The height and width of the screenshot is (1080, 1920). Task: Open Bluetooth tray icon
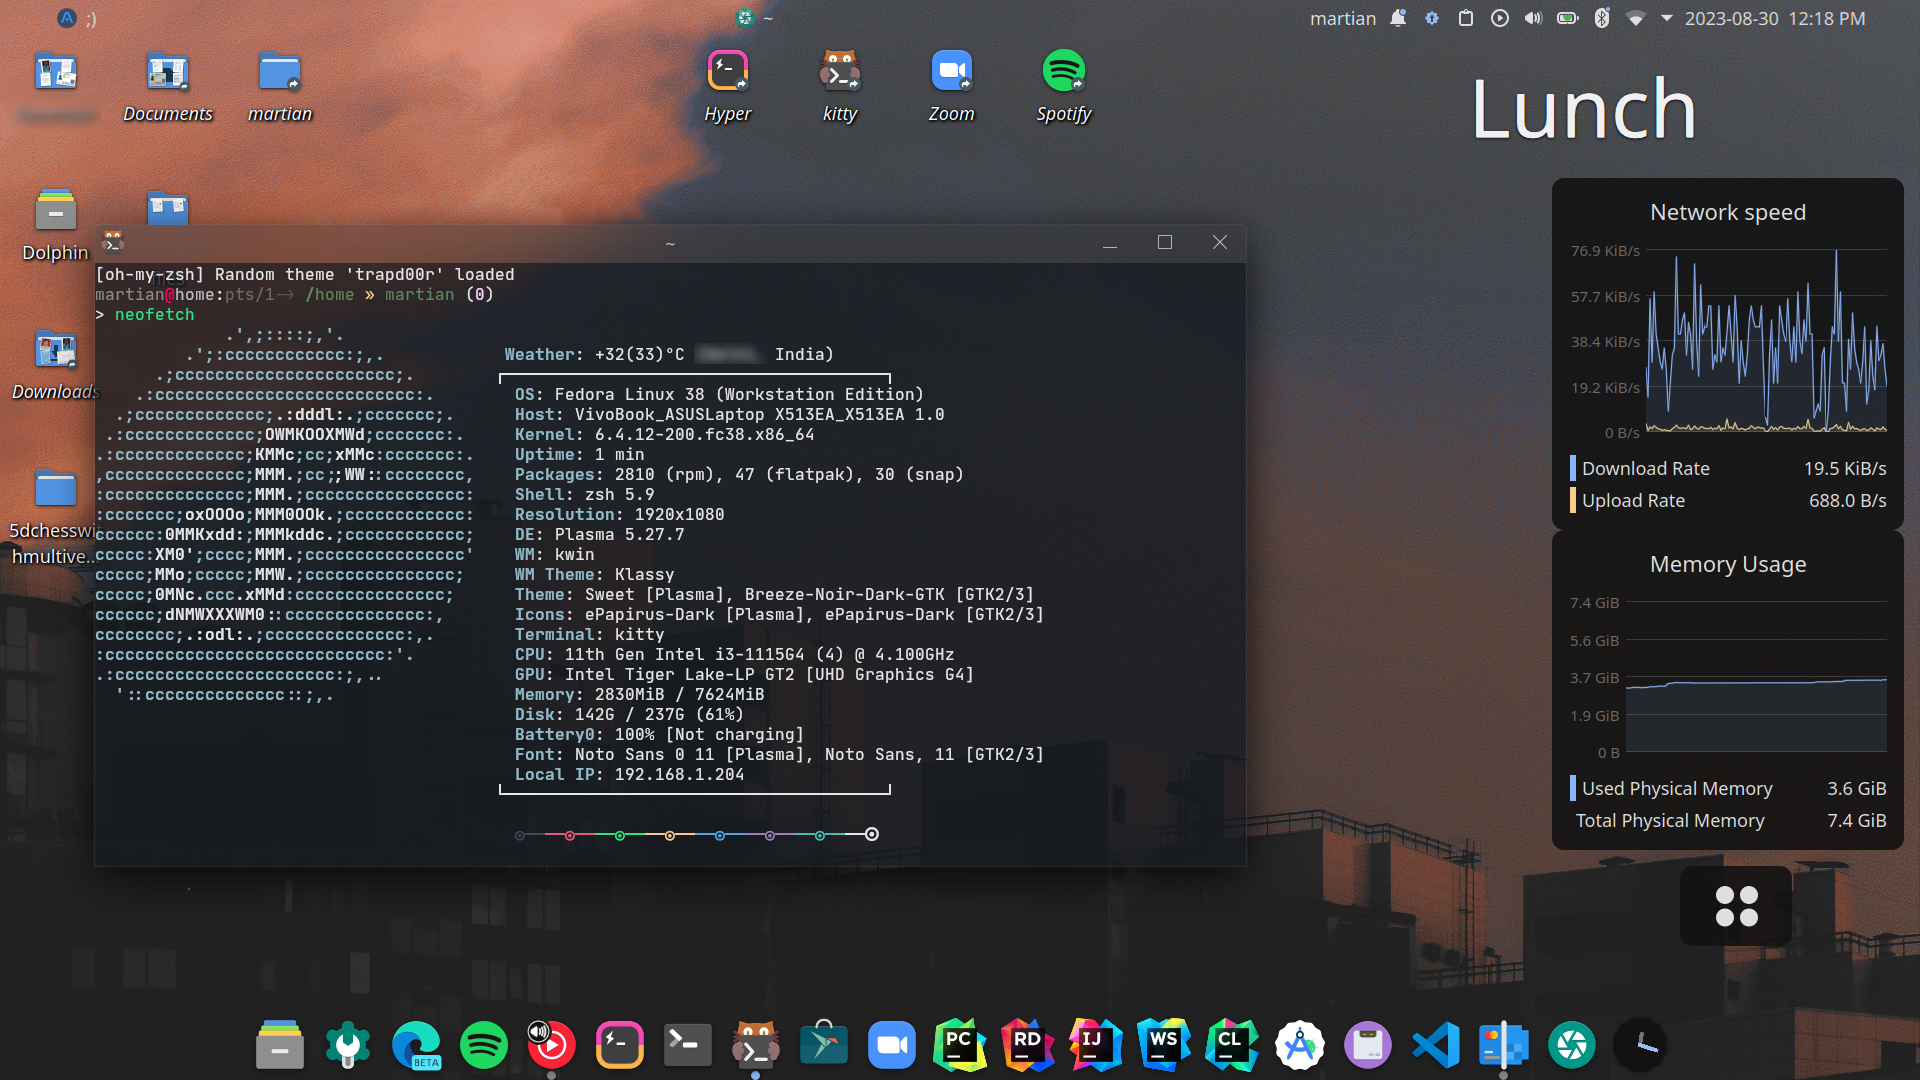click(1602, 18)
